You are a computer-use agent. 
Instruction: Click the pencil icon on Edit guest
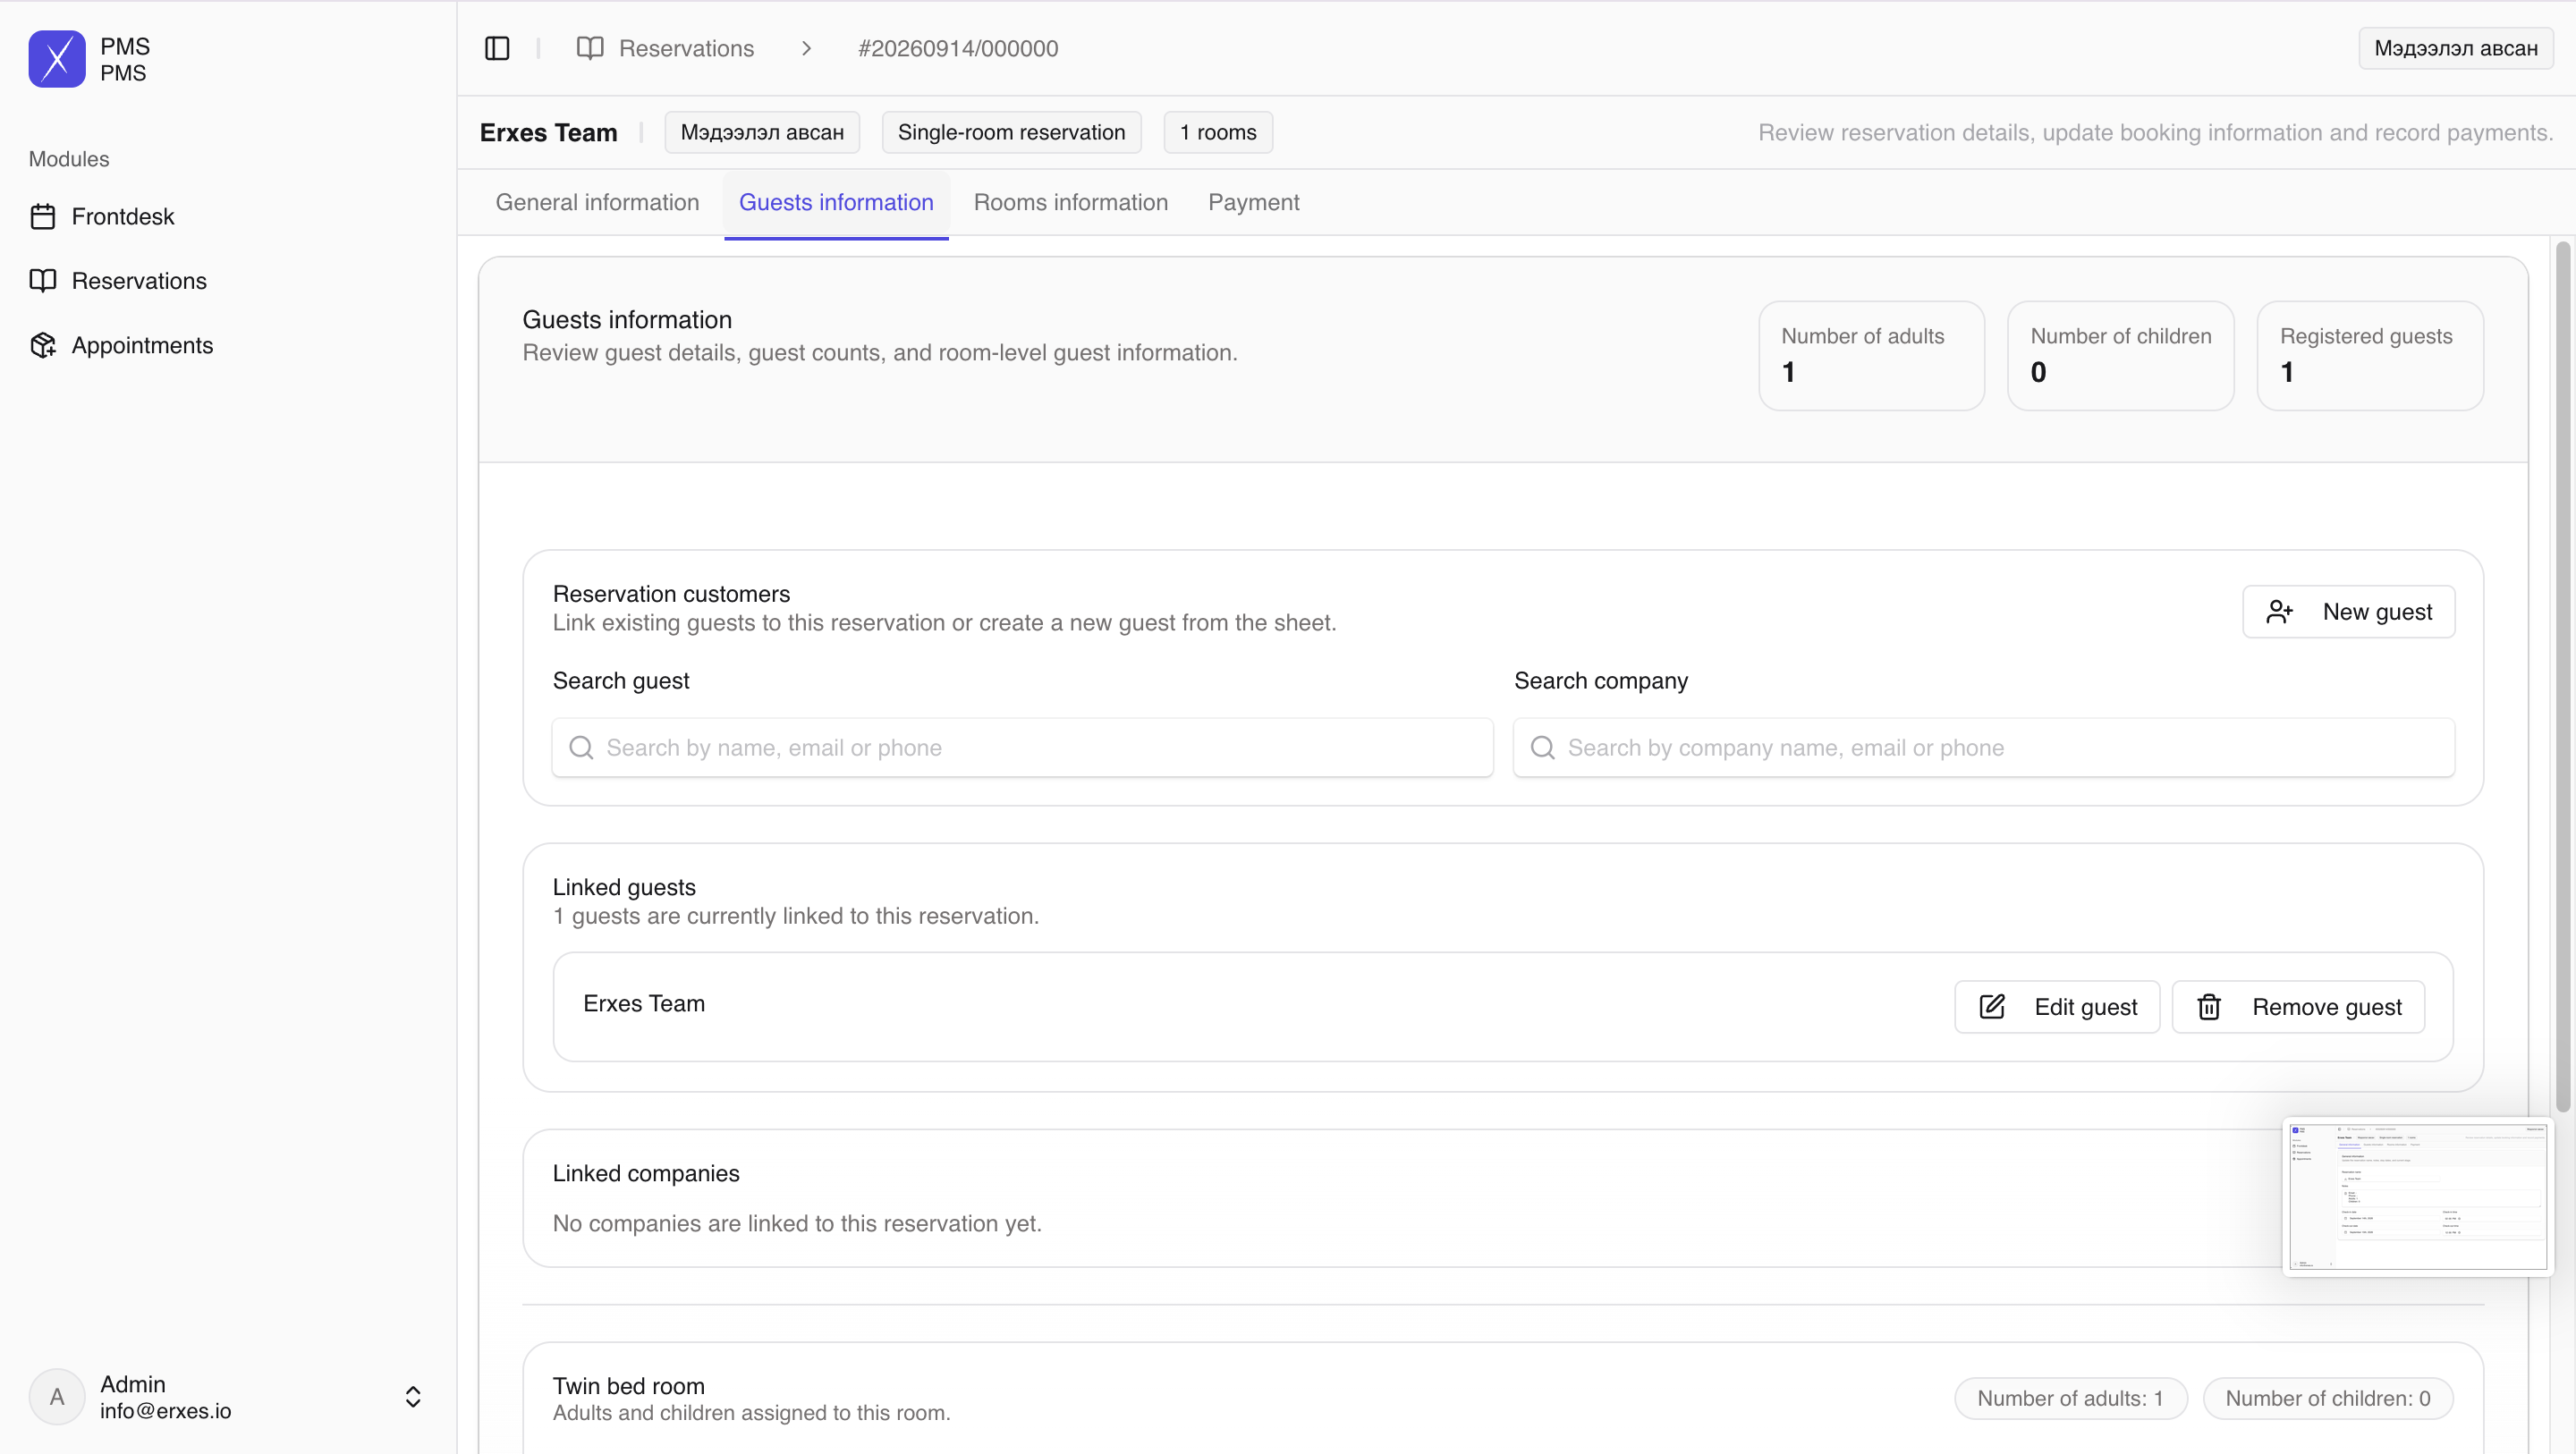(1992, 1006)
